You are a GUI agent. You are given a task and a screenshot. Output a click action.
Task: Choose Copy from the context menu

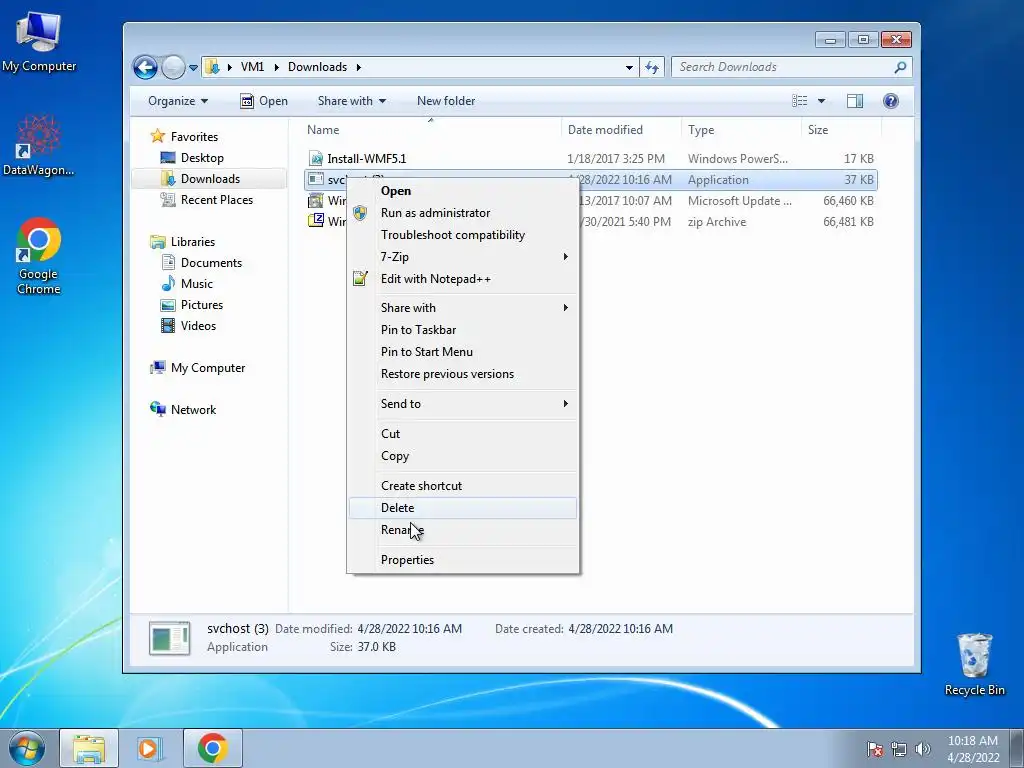(x=462, y=456)
